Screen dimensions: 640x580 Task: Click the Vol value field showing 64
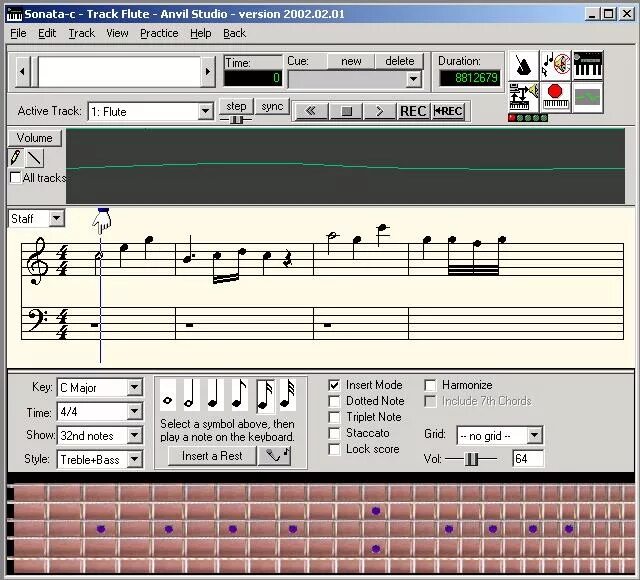(x=528, y=459)
